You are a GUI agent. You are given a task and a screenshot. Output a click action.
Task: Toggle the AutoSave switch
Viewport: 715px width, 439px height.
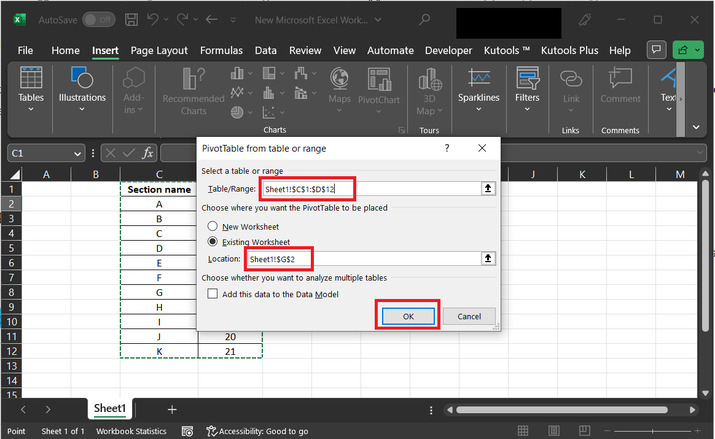97,19
